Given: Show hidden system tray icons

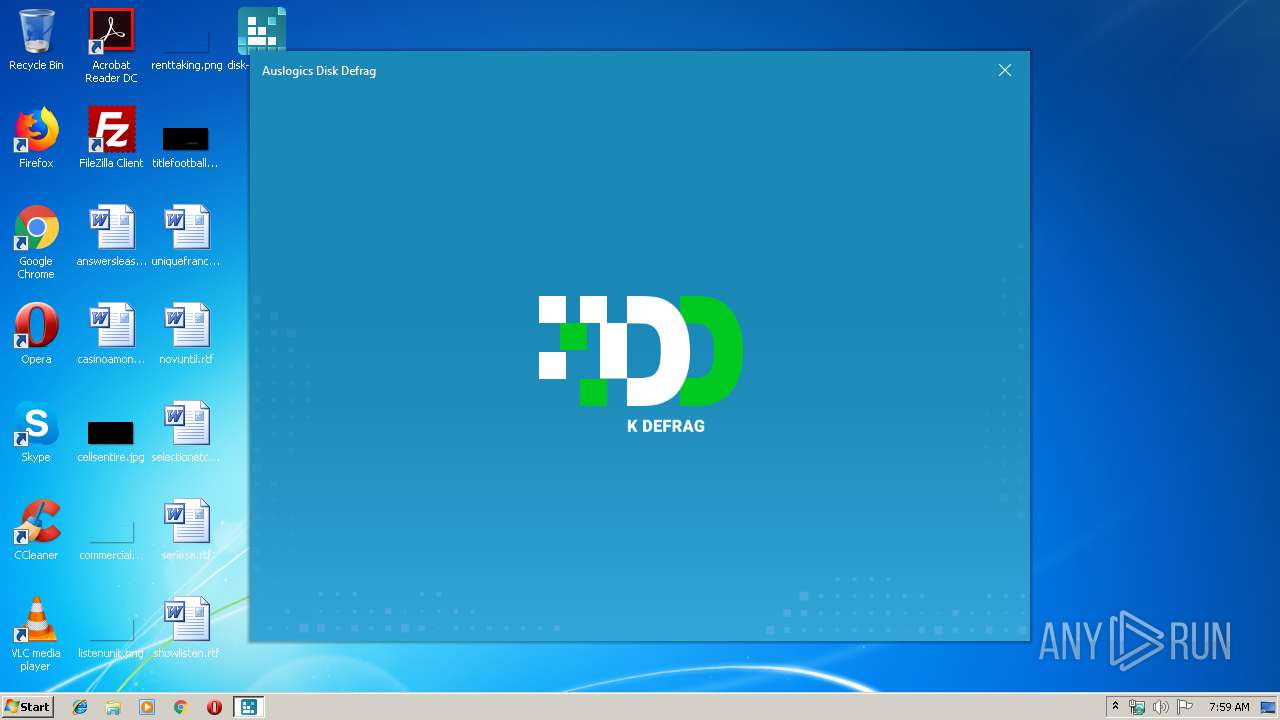Looking at the screenshot, I should pyautogui.click(x=1115, y=707).
